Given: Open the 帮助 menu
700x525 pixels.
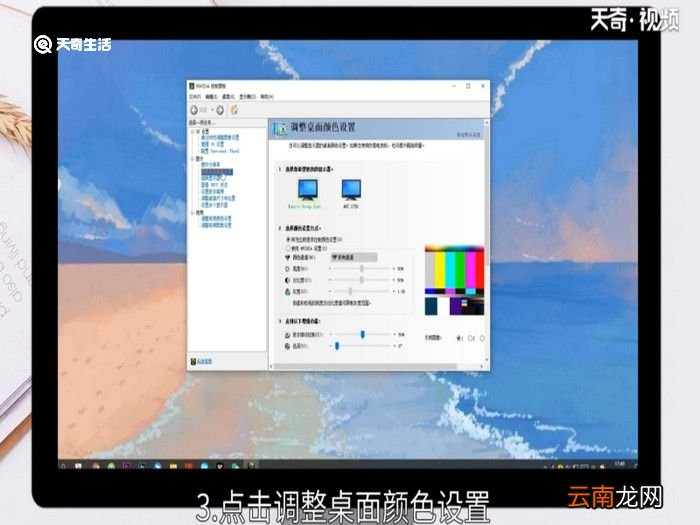Looking at the screenshot, I should [267, 97].
